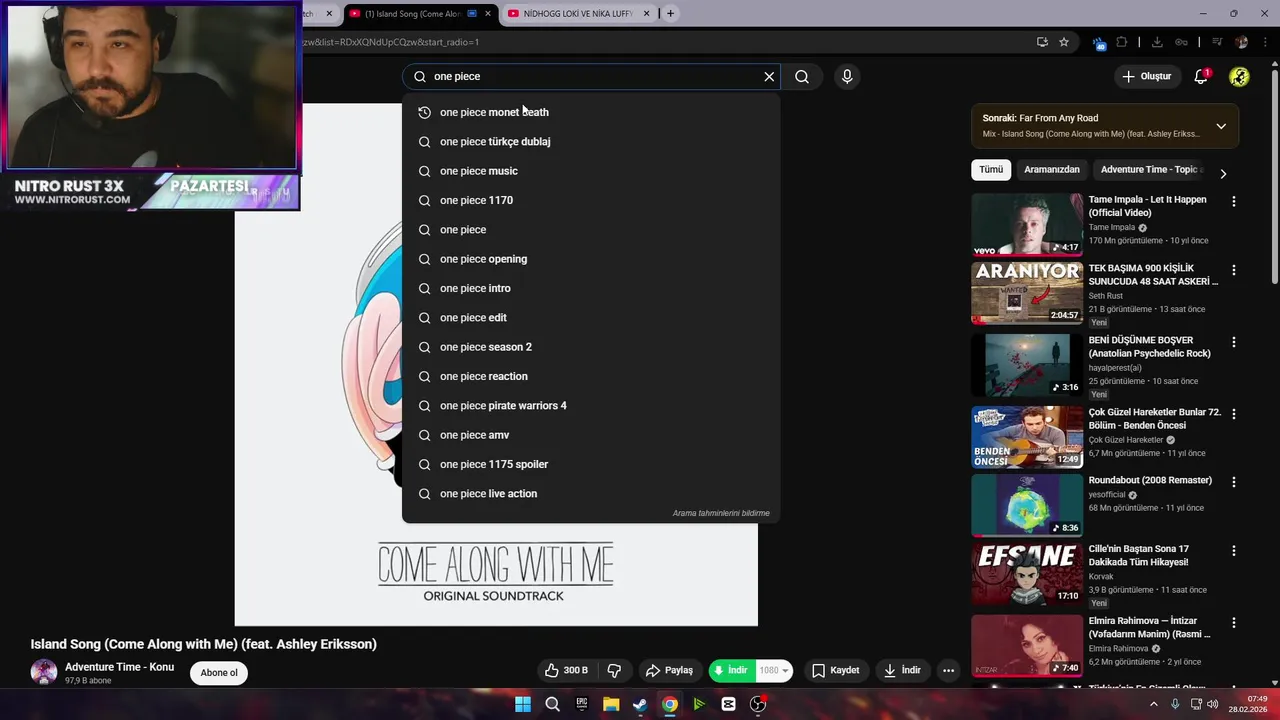Open YouTube account avatar menu
Viewport: 1280px width, 720px height.
[1239, 77]
